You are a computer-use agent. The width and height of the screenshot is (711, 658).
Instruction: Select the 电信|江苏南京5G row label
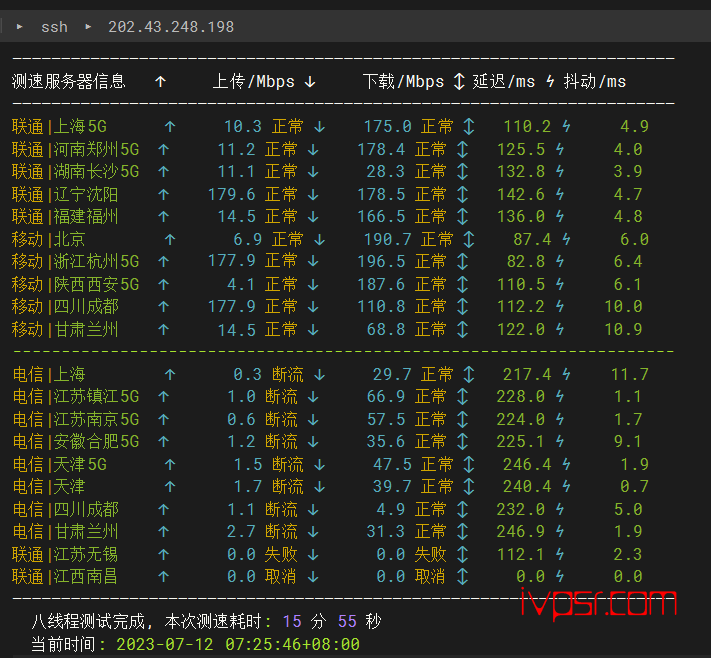point(76,419)
